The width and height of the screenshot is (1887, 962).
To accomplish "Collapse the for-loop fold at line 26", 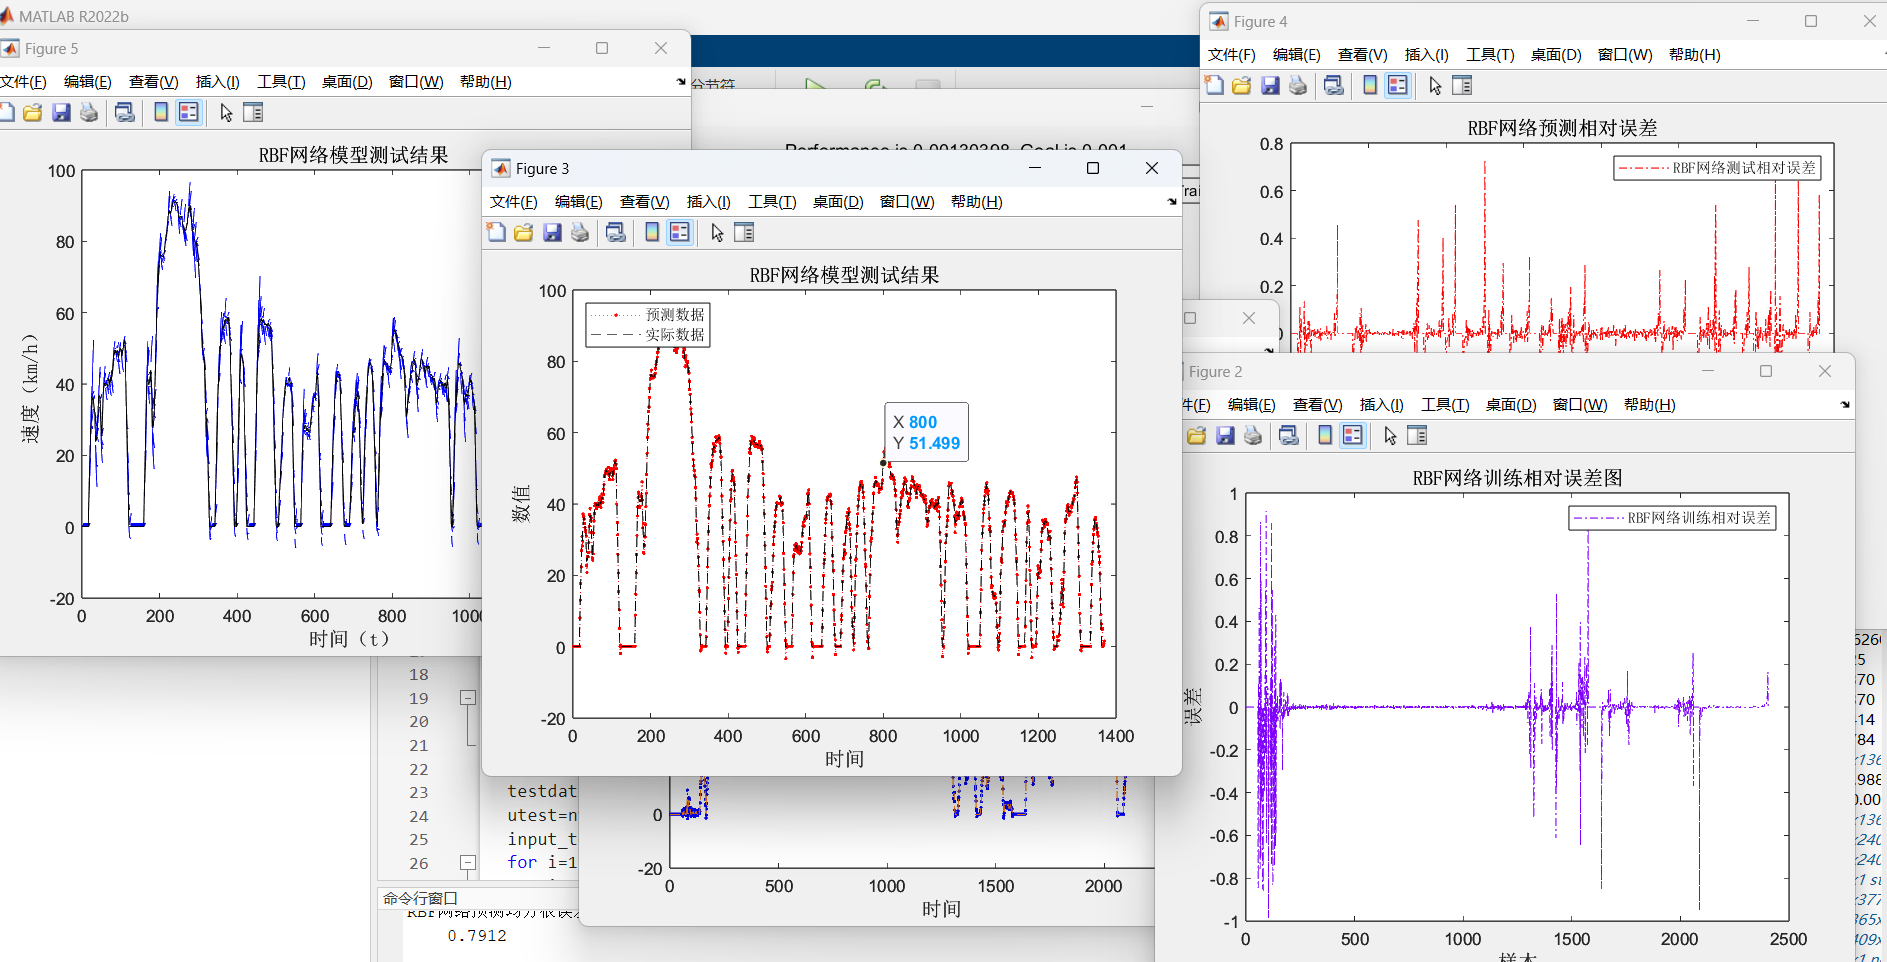I will pos(467,862).
